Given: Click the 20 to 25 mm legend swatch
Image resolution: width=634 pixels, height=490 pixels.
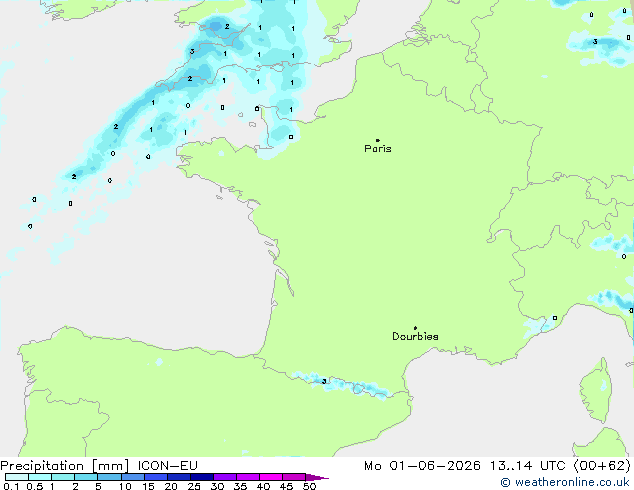Looking at the screenshot, I should (178, 477).
